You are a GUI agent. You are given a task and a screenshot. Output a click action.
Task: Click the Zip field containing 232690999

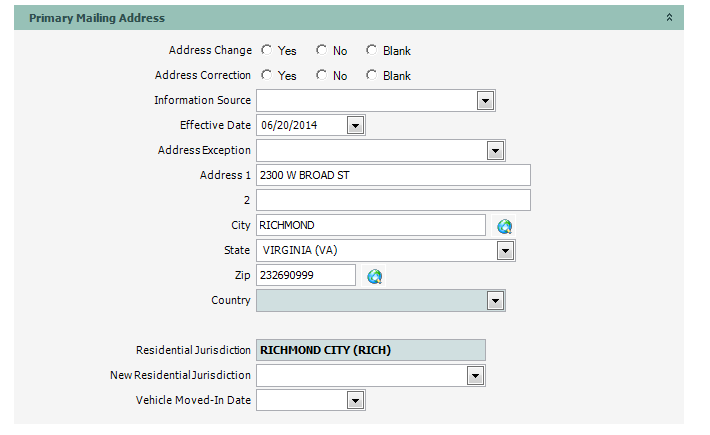click(305, 275)
